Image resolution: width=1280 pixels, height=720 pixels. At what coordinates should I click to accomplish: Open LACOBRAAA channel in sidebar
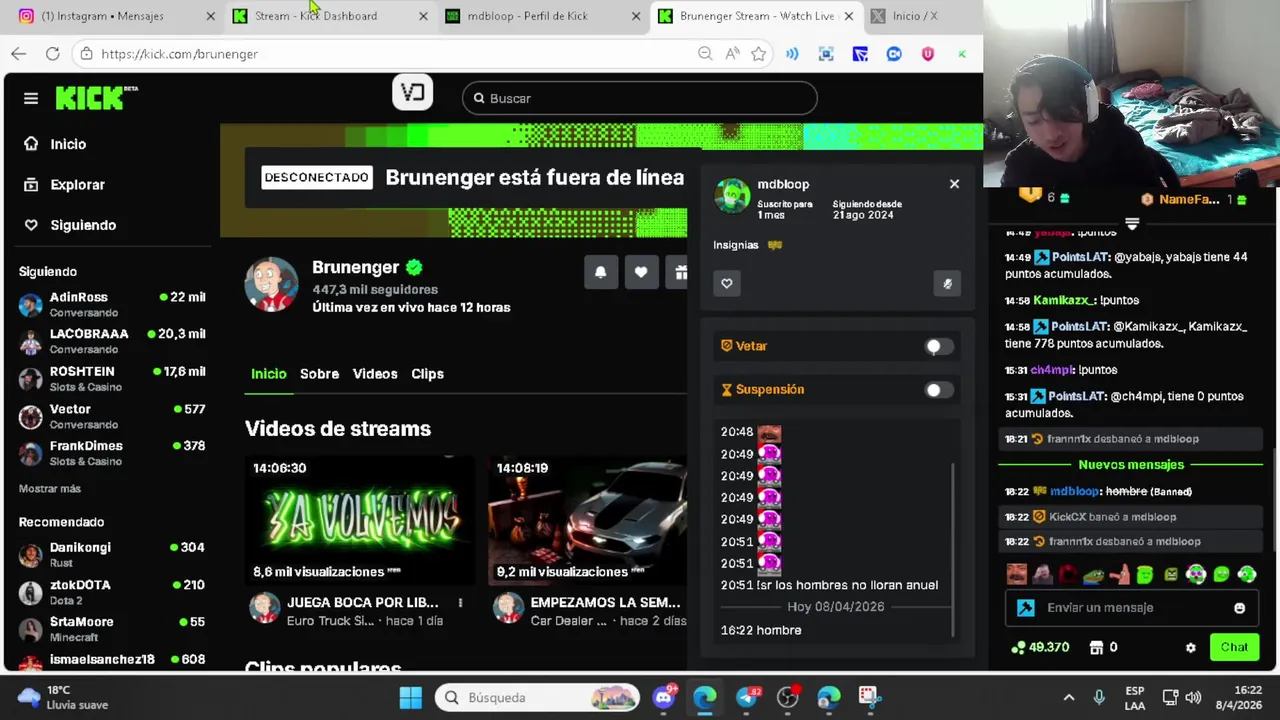(112, 341)
